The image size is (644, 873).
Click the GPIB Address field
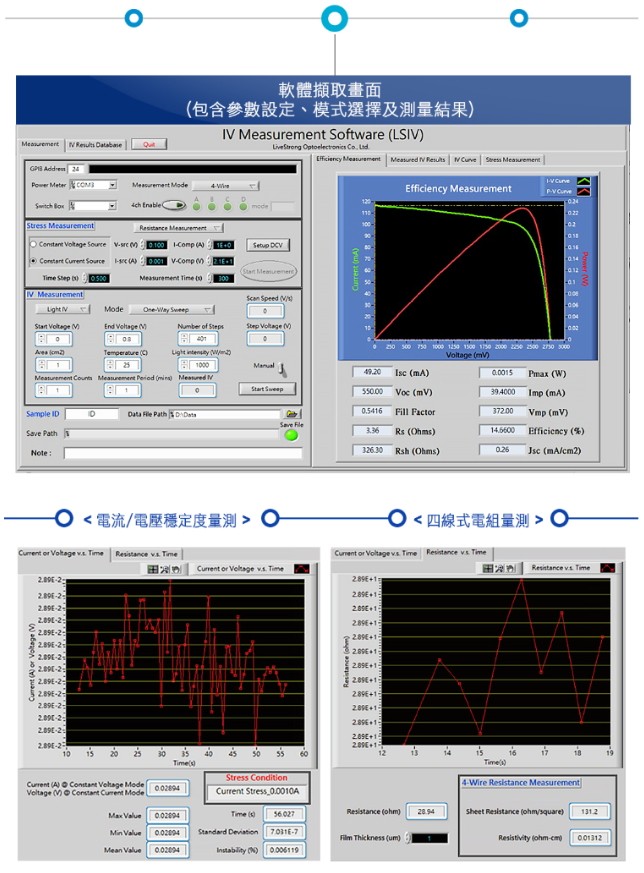[76, 169]
